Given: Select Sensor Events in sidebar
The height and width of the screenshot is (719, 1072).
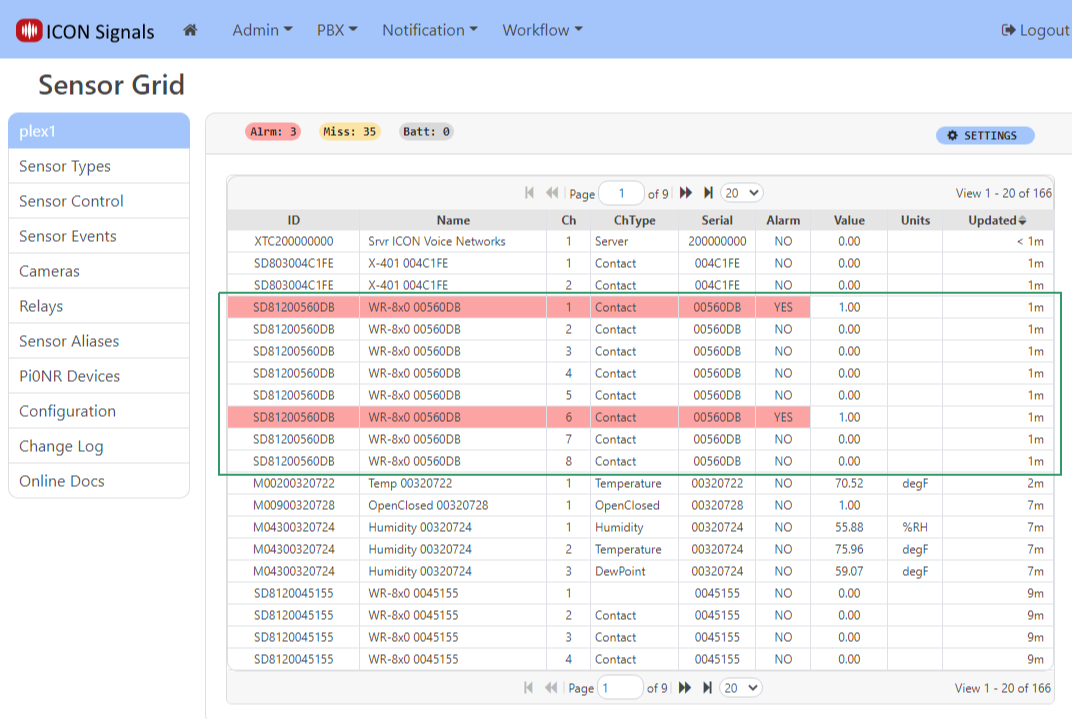Looking at the screenshot, I should (x=68, y=236).
